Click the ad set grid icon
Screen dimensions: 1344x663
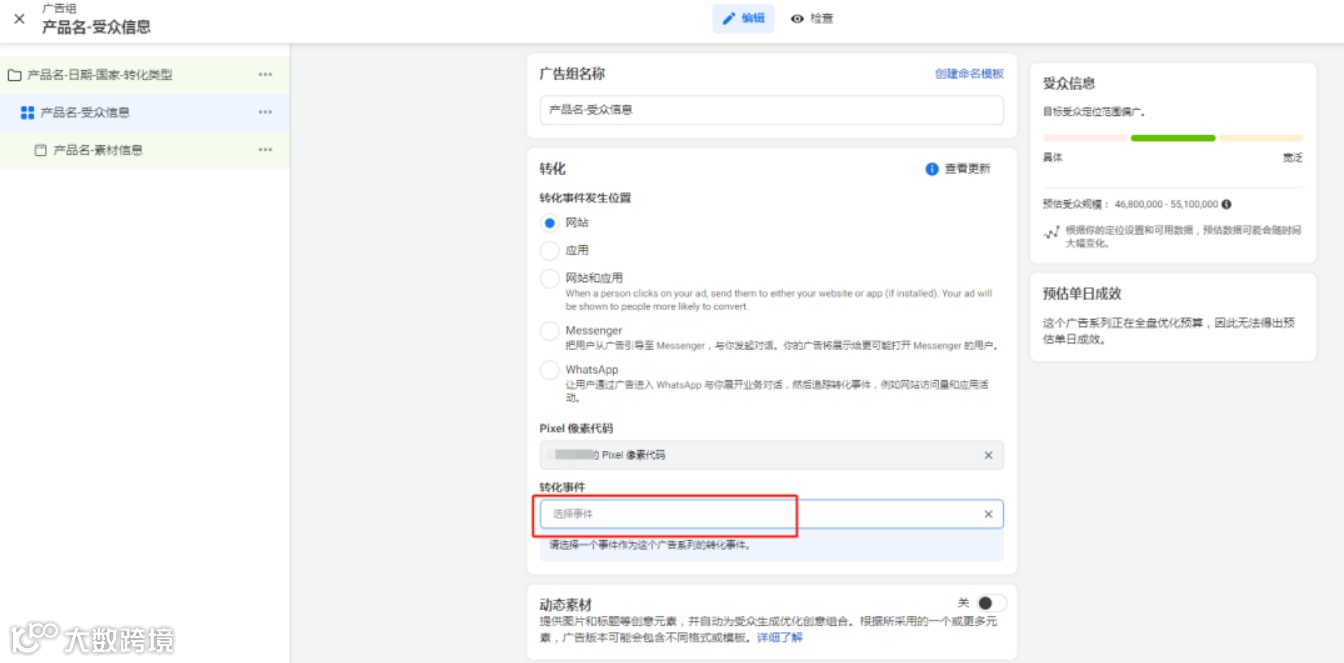pyautogui.click(x=28, y=113)
